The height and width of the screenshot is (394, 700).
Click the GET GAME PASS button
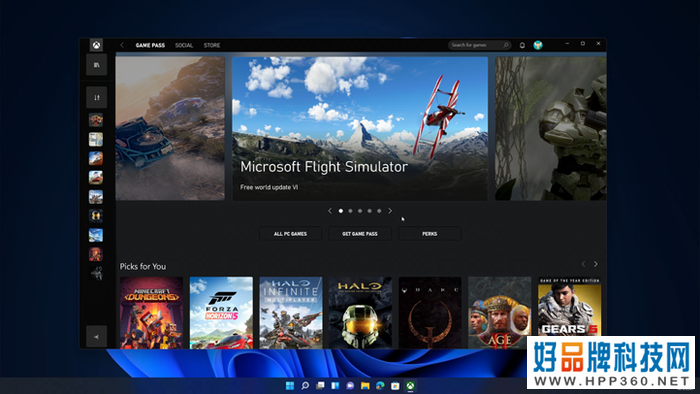coord(360,234)
